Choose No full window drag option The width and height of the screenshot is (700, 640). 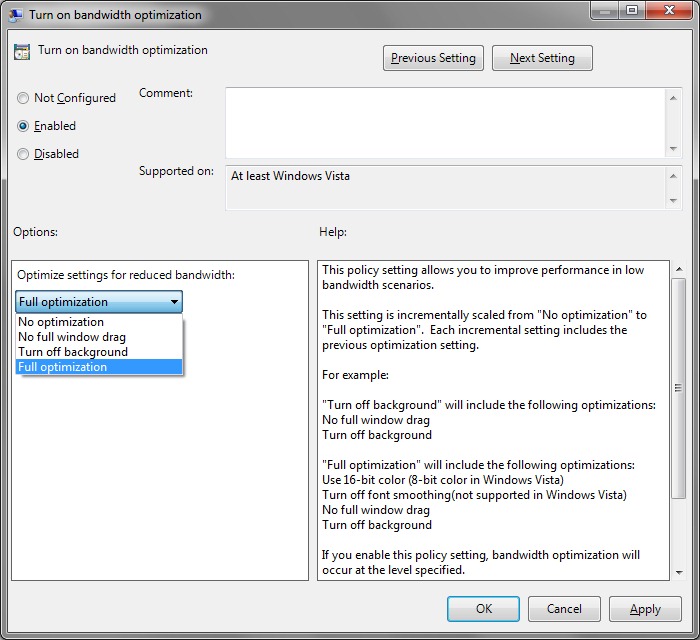tap(72, 337)
